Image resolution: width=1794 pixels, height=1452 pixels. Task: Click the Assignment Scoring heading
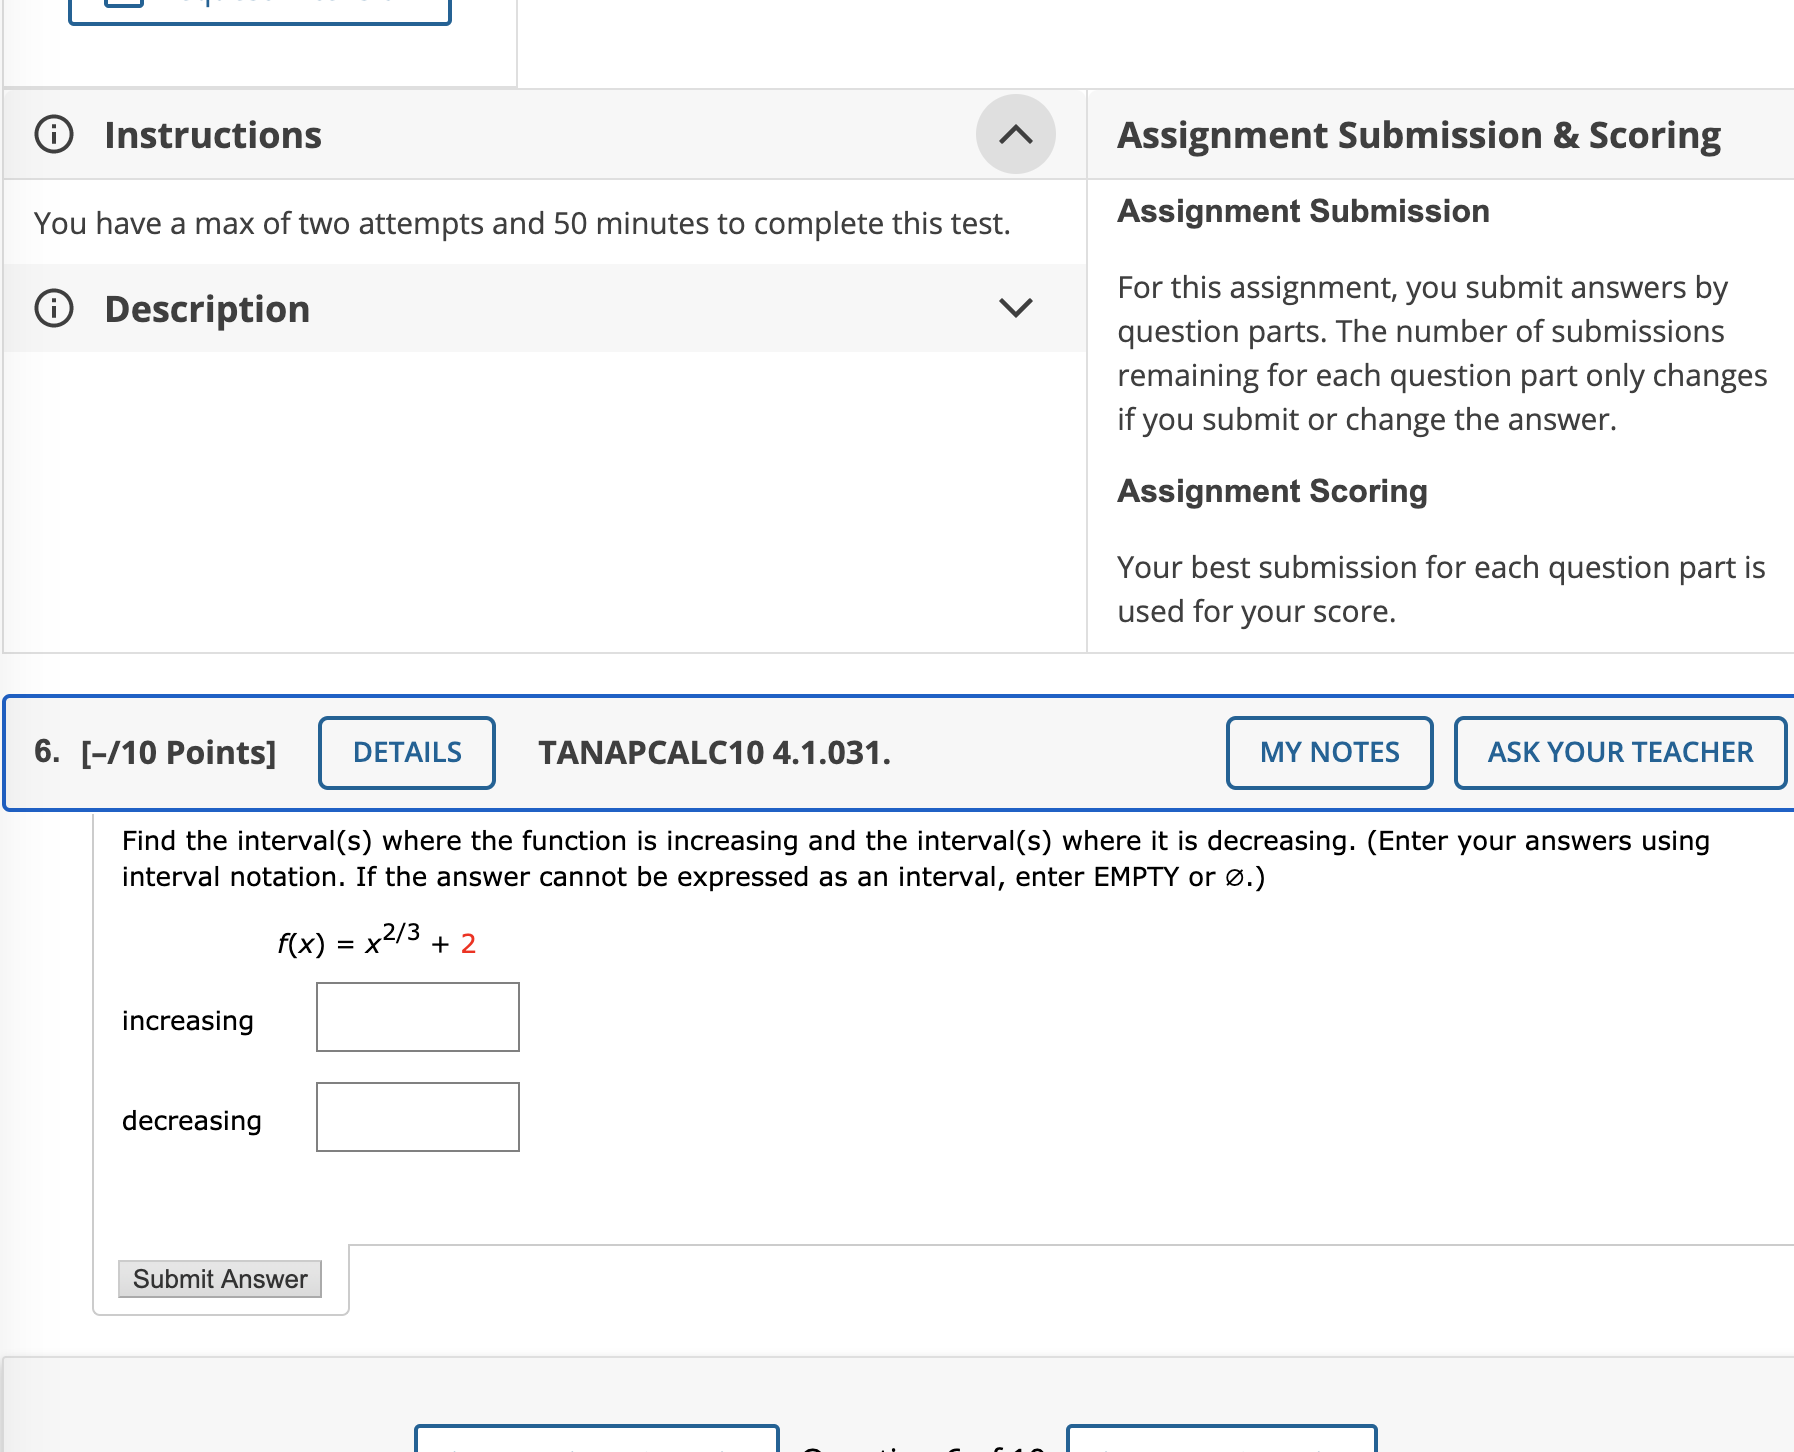tap(1272, 491)
